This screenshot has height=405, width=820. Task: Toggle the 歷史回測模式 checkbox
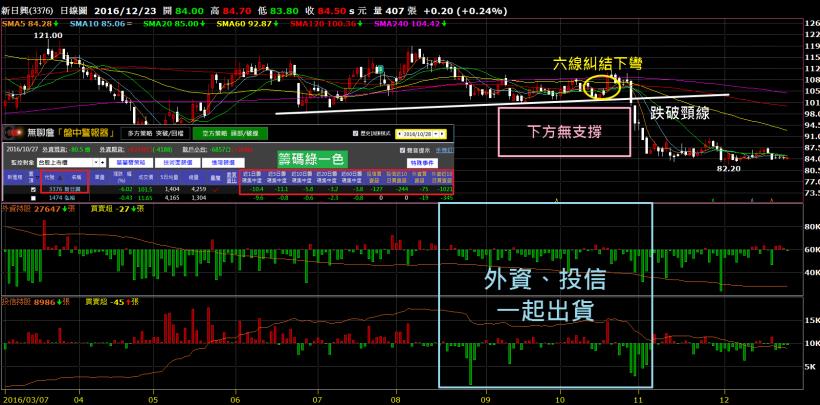pos(356,133)
